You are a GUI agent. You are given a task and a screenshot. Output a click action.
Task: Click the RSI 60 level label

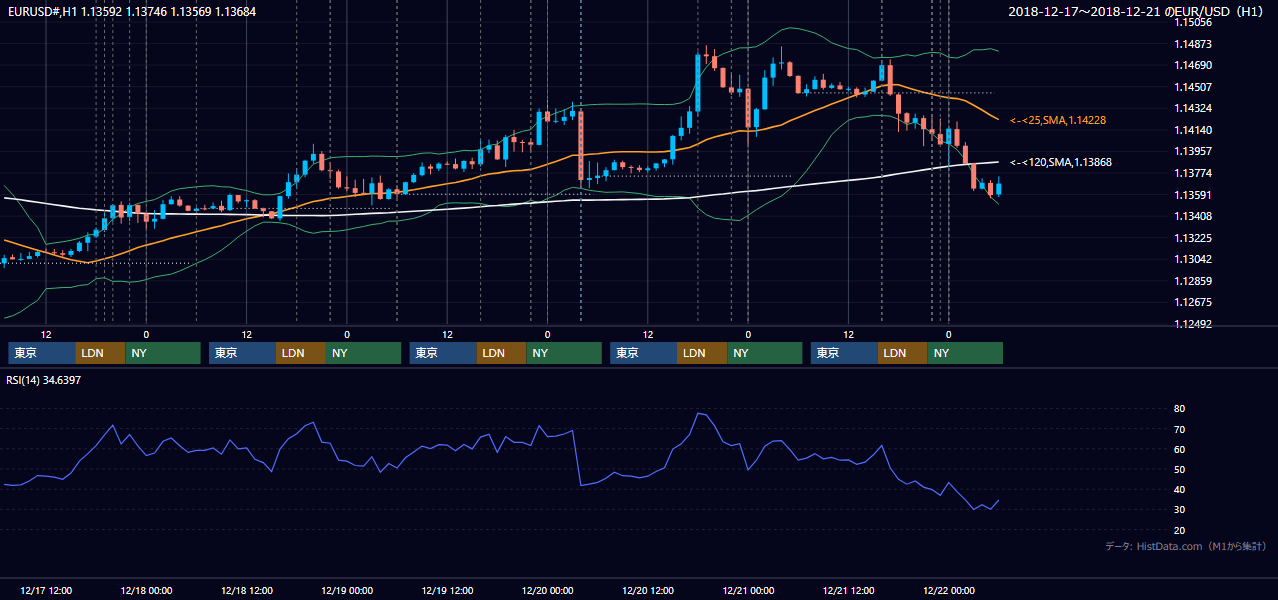[x=1179, y=449]
